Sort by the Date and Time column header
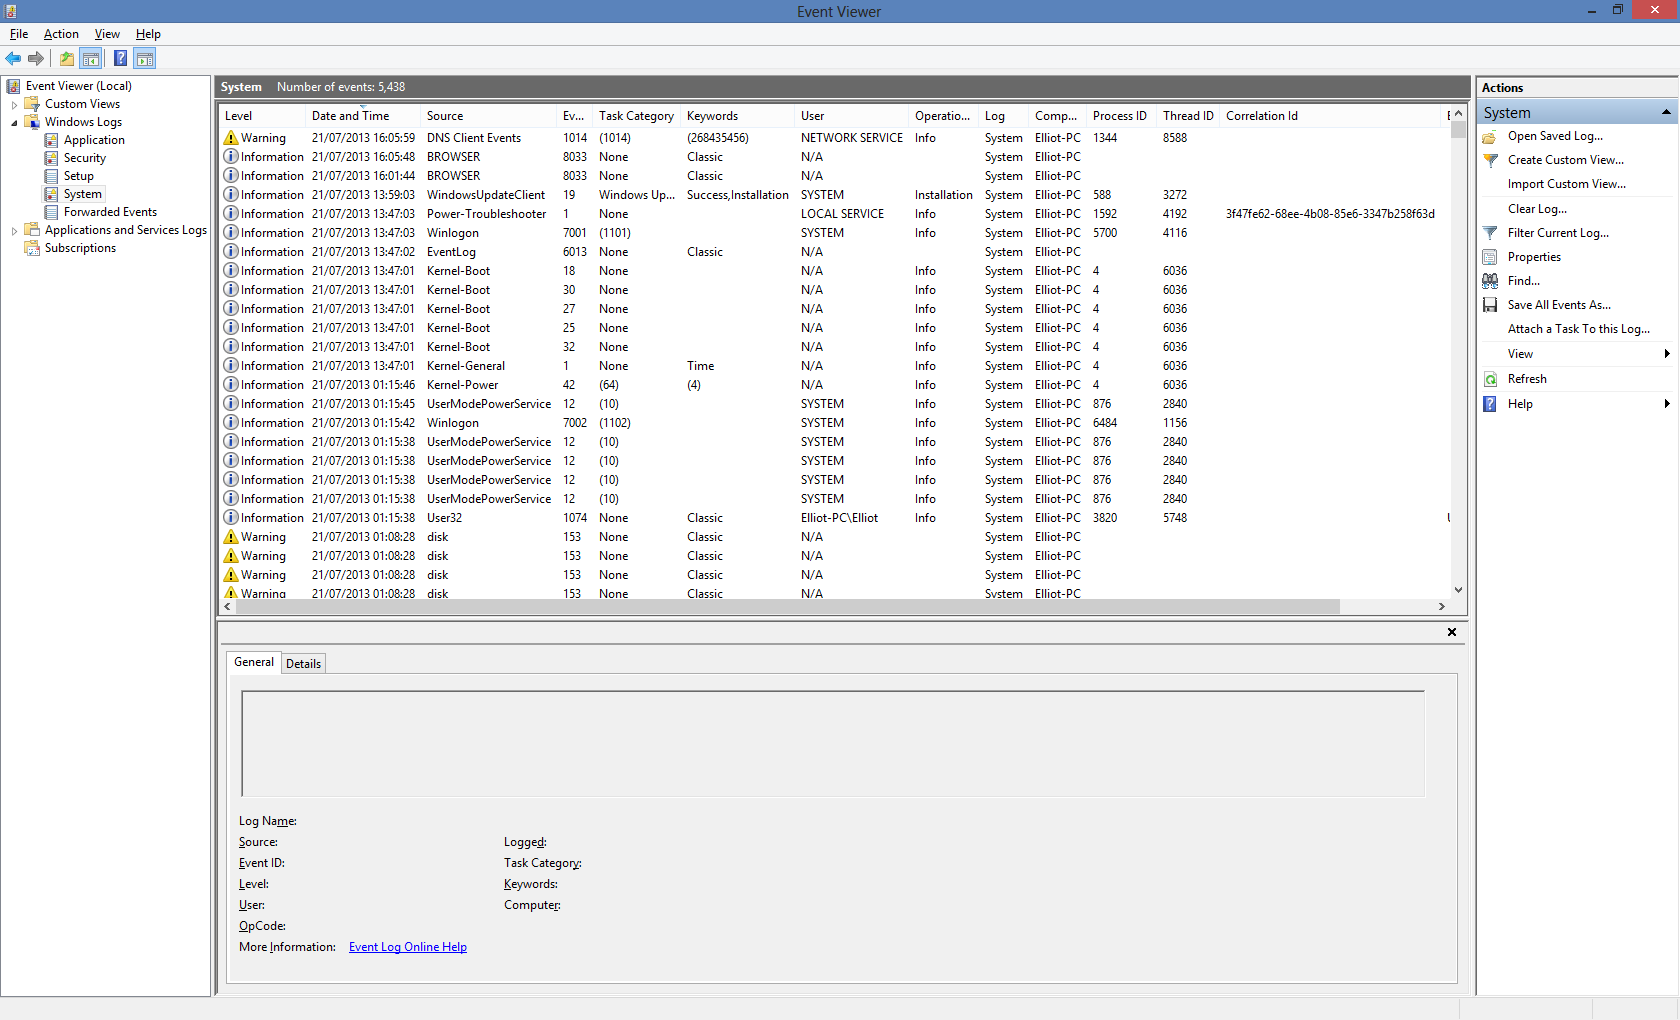The image size is (1680, 1020). point(363,116)
